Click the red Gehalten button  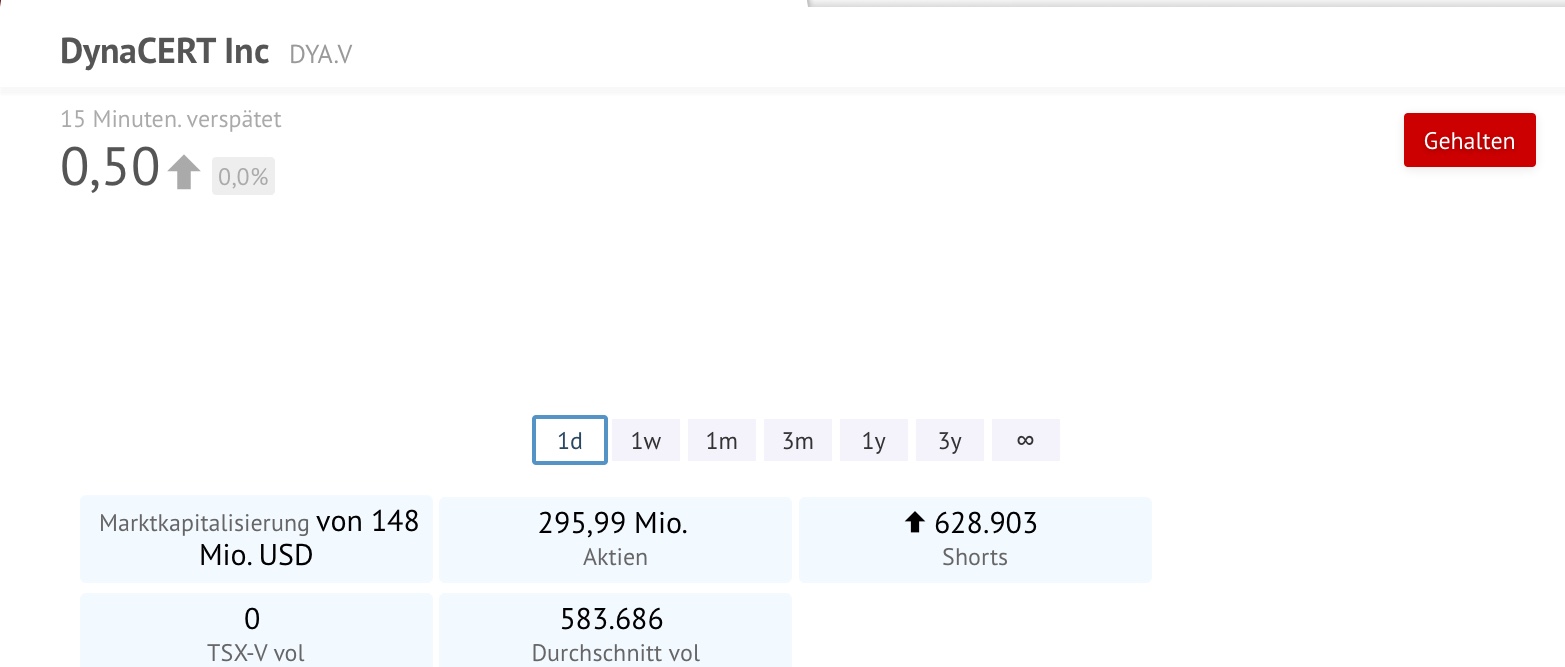pos(1469,141)
